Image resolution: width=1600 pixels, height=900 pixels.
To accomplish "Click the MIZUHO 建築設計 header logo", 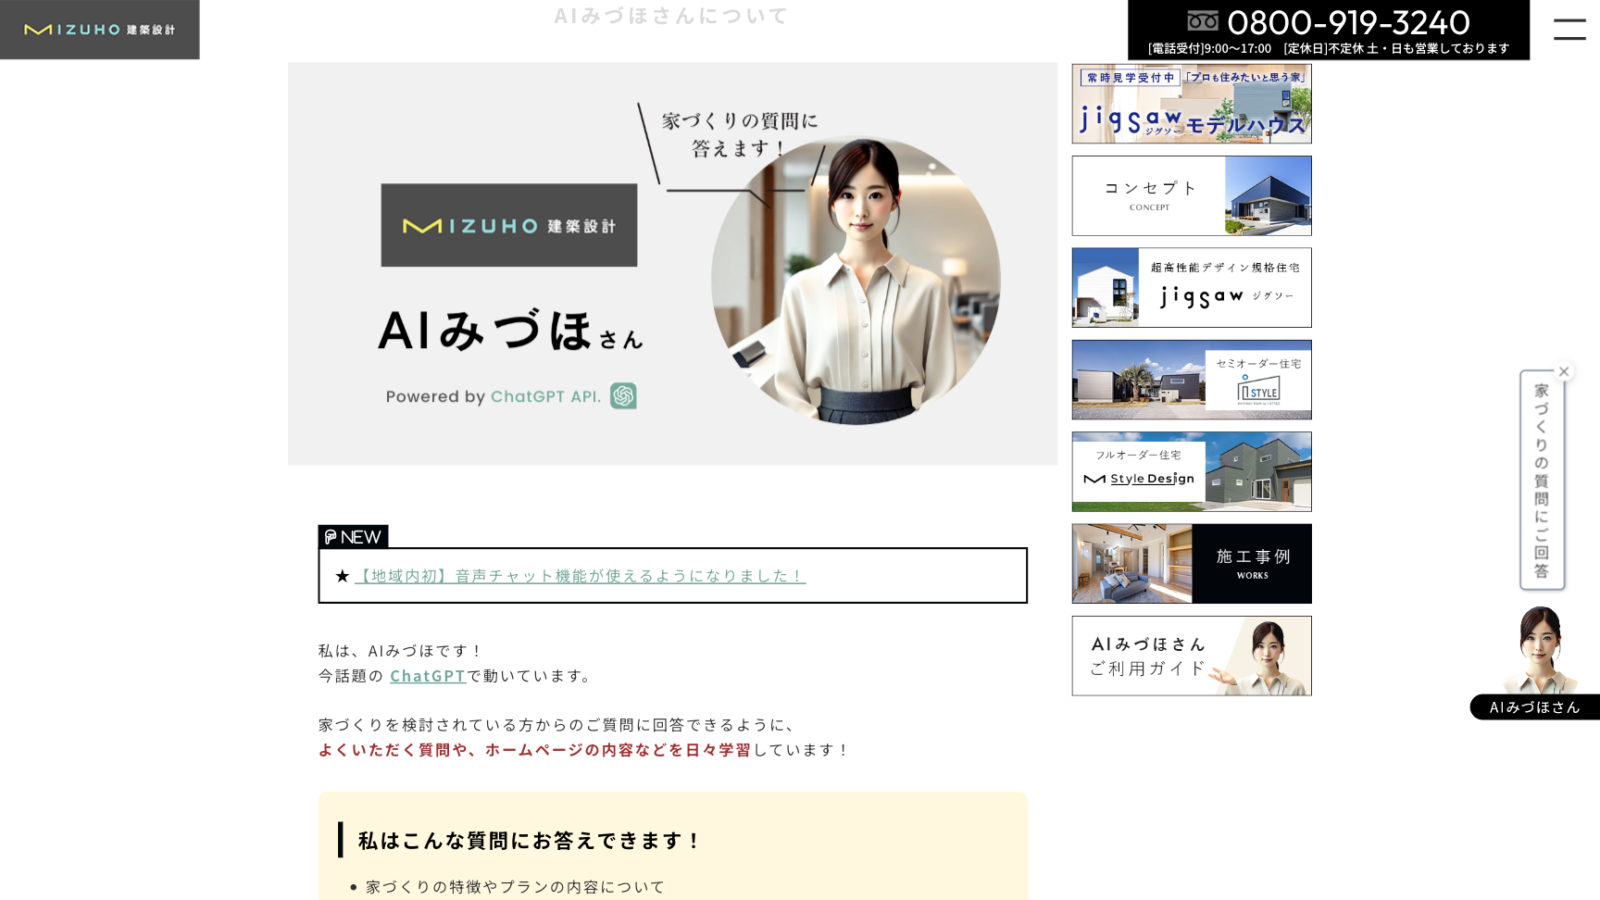I will point(100,30).
